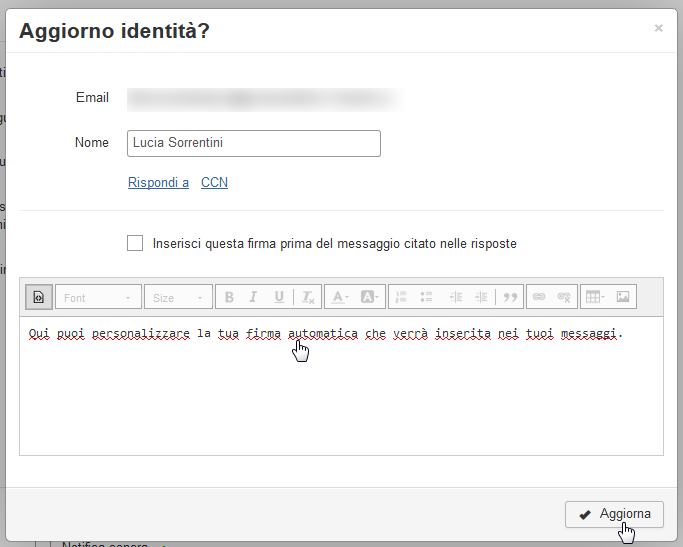Open the Font dropdown
The width and height of the screenshot is (683, 547).
[98, 297]
